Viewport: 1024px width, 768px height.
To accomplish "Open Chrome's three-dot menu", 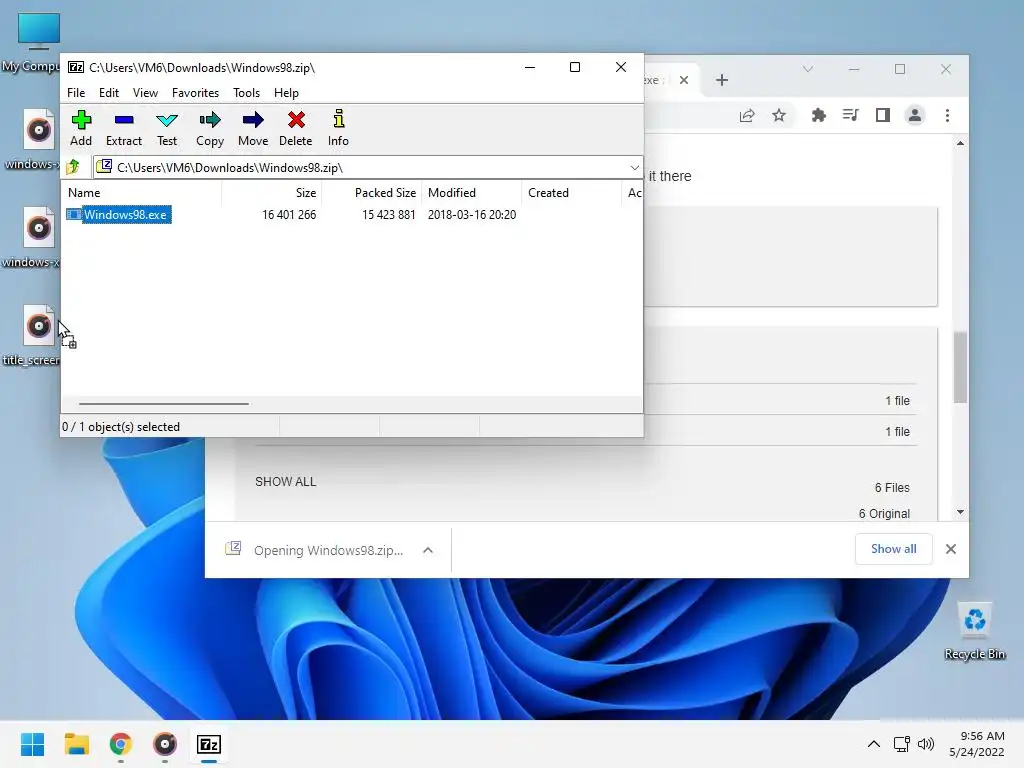I will (948, 116).
